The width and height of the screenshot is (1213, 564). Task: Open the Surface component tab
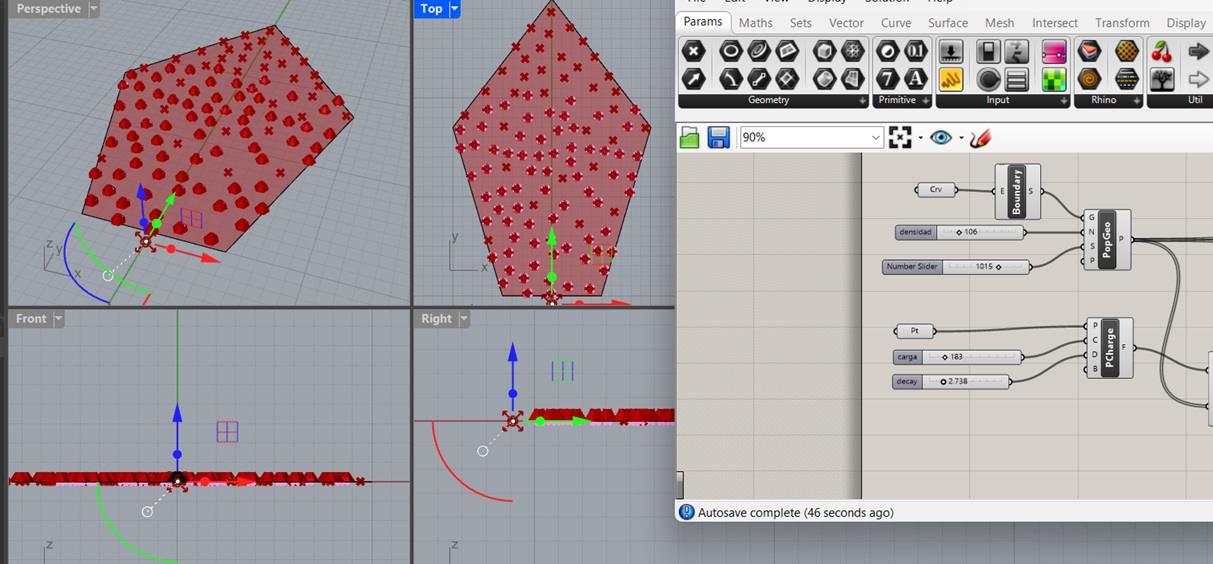(x=947, y=23)
